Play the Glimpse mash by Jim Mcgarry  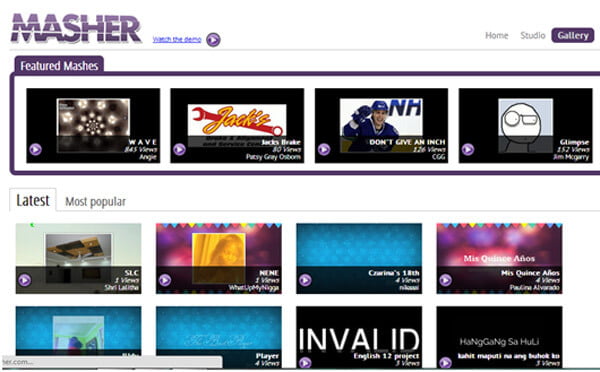click(468, 149)
